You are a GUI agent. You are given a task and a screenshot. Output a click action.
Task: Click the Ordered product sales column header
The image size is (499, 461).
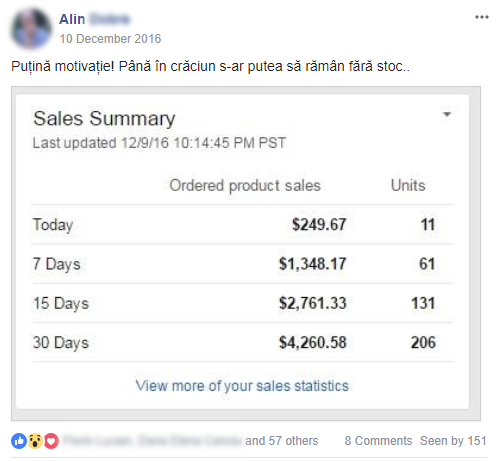[x=245, y=185]
